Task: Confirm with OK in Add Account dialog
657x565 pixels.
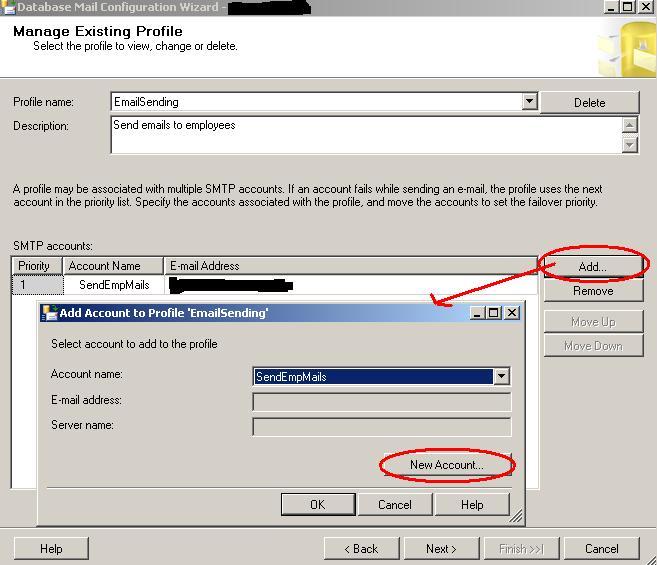Action: click(318, 505)
